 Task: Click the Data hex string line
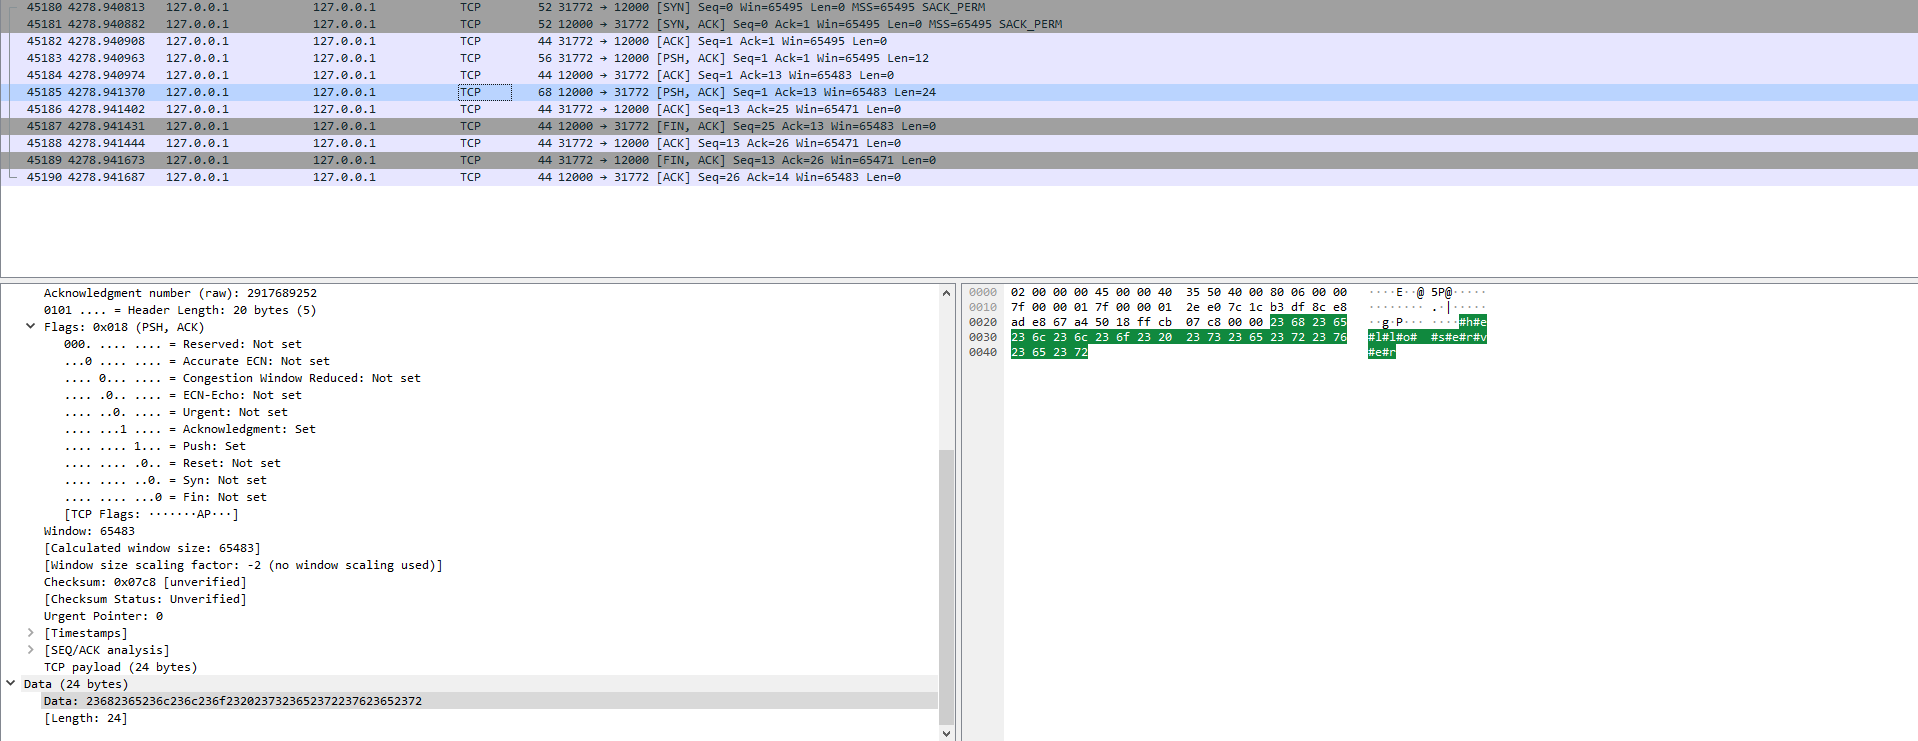[232, 701]
